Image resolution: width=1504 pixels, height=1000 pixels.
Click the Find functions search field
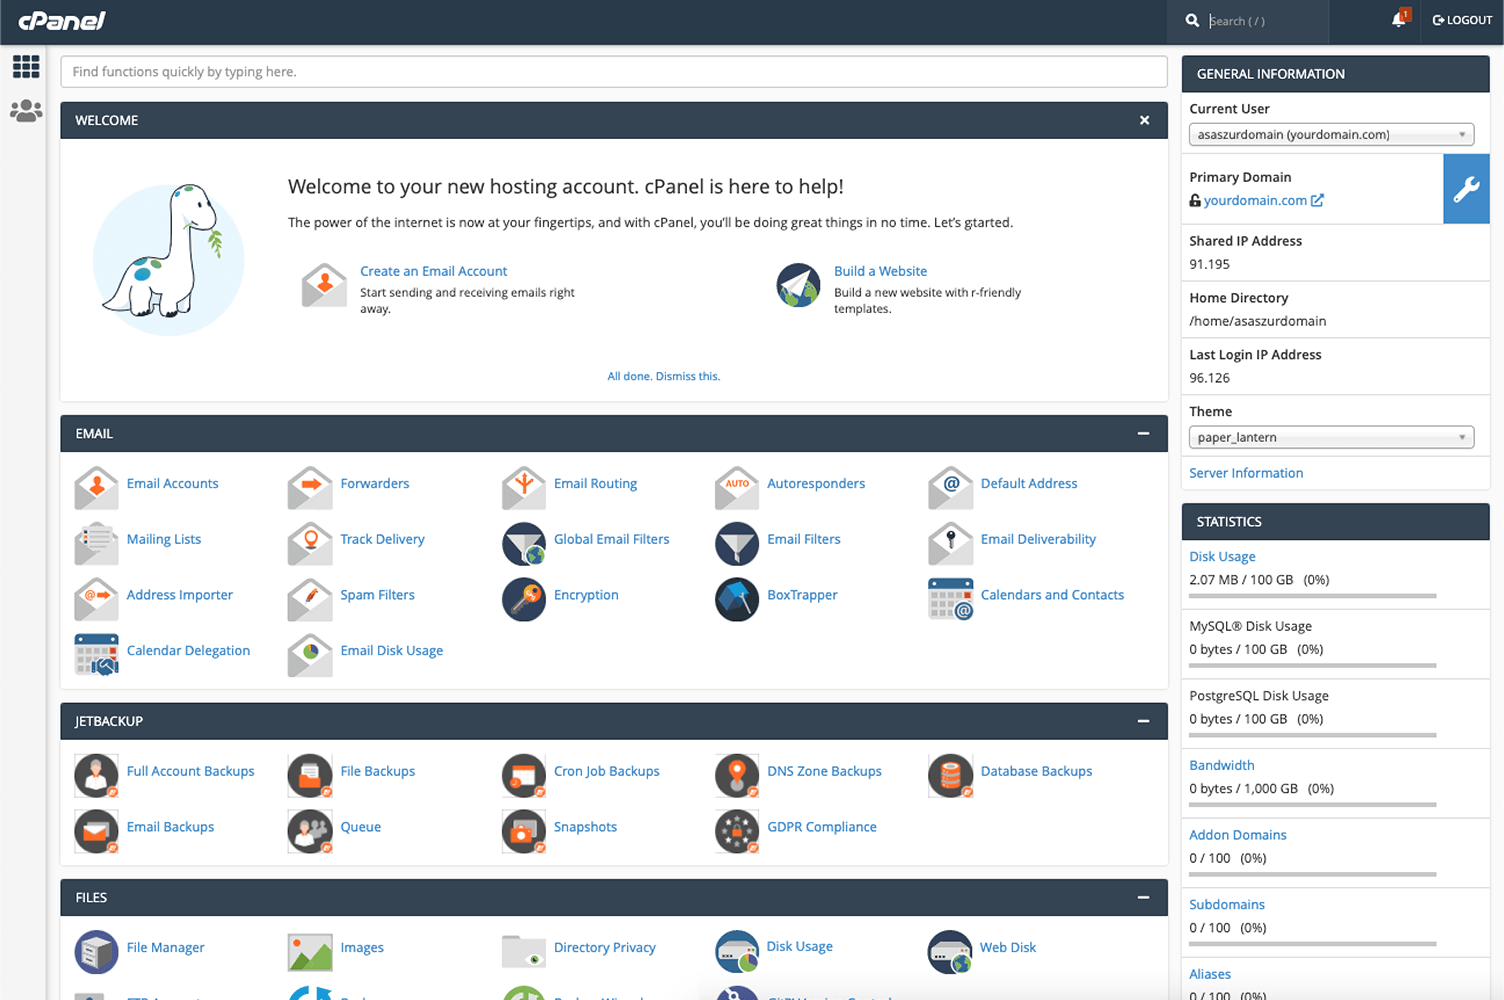pyautogui.click(x=613, y=72)
